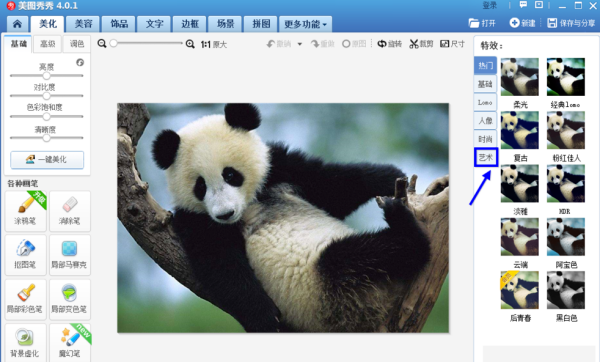
Task: Switch to the 调色 tab
Action: point(77,44)
